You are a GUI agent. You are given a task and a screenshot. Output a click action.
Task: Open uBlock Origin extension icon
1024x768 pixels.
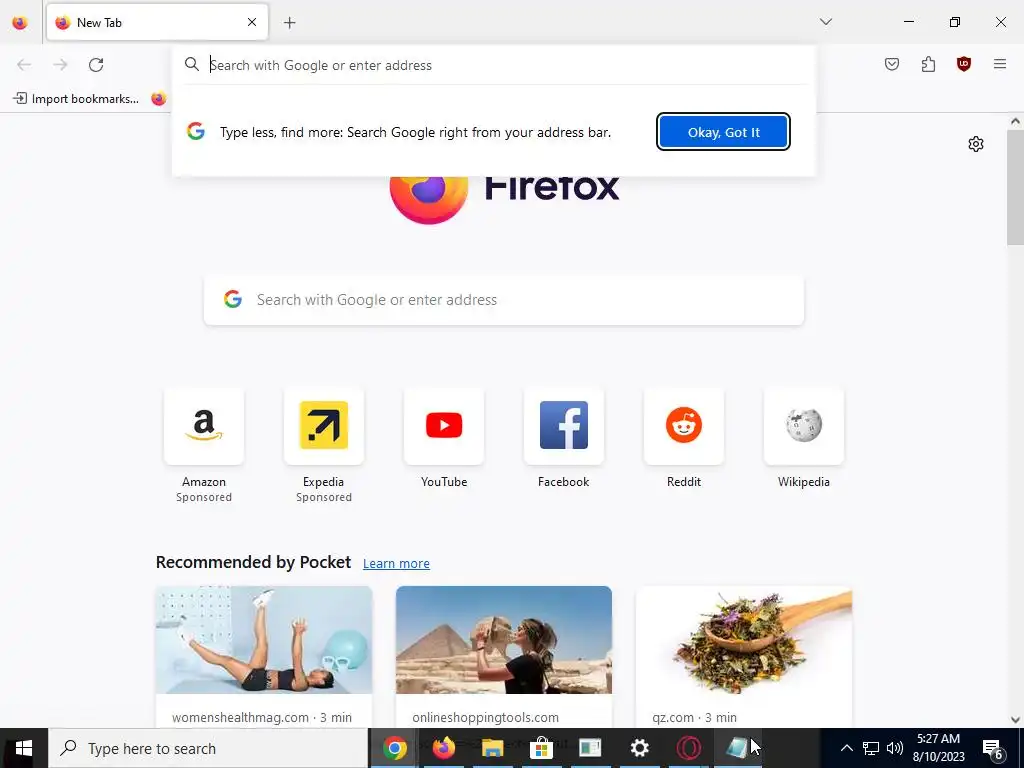pos(964,64)
